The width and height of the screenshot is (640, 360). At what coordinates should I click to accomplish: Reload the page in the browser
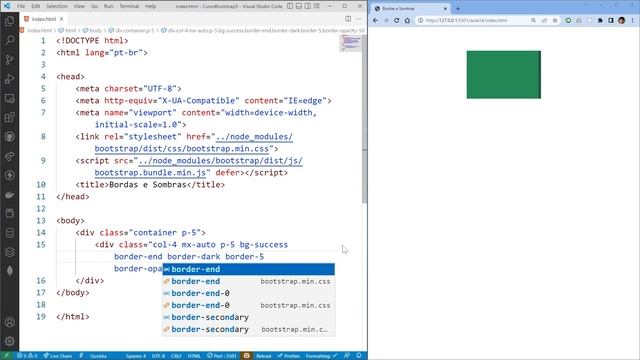click(x=396, y=20)
